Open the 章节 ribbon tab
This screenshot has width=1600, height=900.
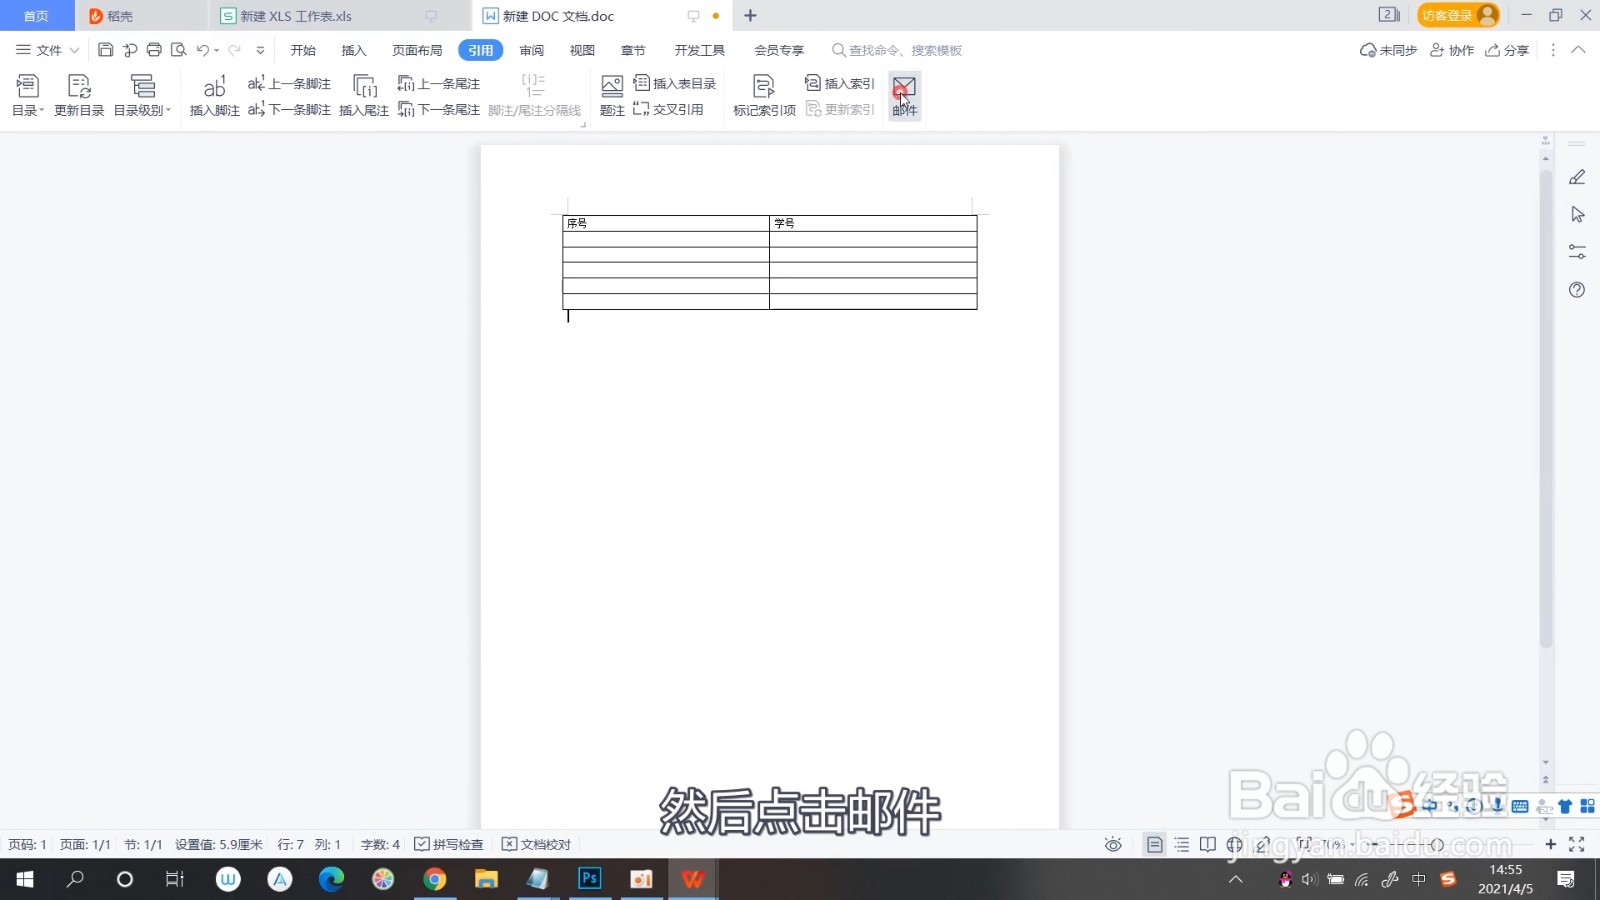coord(633,50)
